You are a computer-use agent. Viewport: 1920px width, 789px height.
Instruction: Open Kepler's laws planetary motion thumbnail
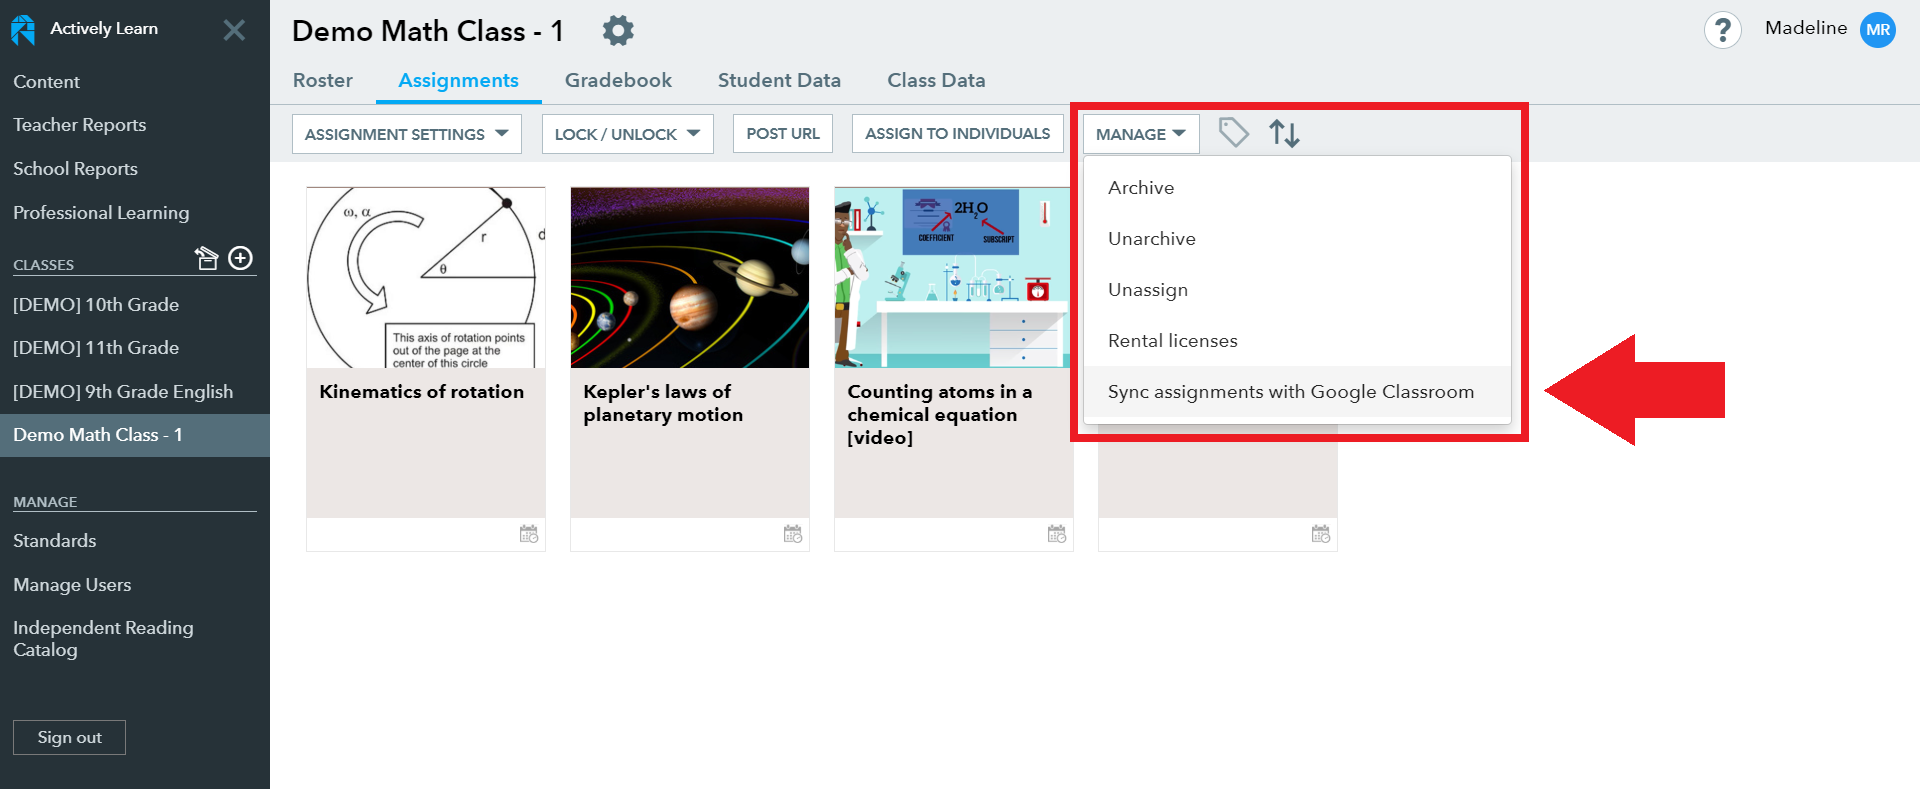[690, 277]
